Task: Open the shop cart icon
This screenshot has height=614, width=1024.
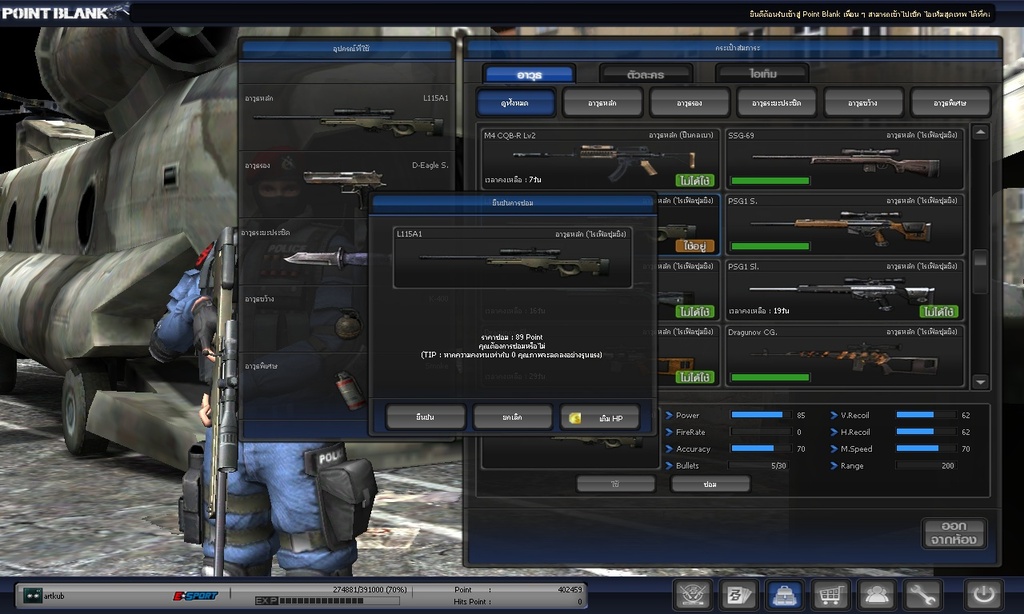Action: pos(830,594)
